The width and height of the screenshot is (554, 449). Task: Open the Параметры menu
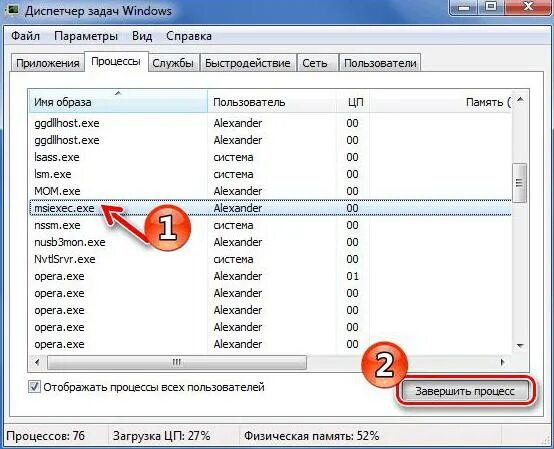click(x=86, y=36)
